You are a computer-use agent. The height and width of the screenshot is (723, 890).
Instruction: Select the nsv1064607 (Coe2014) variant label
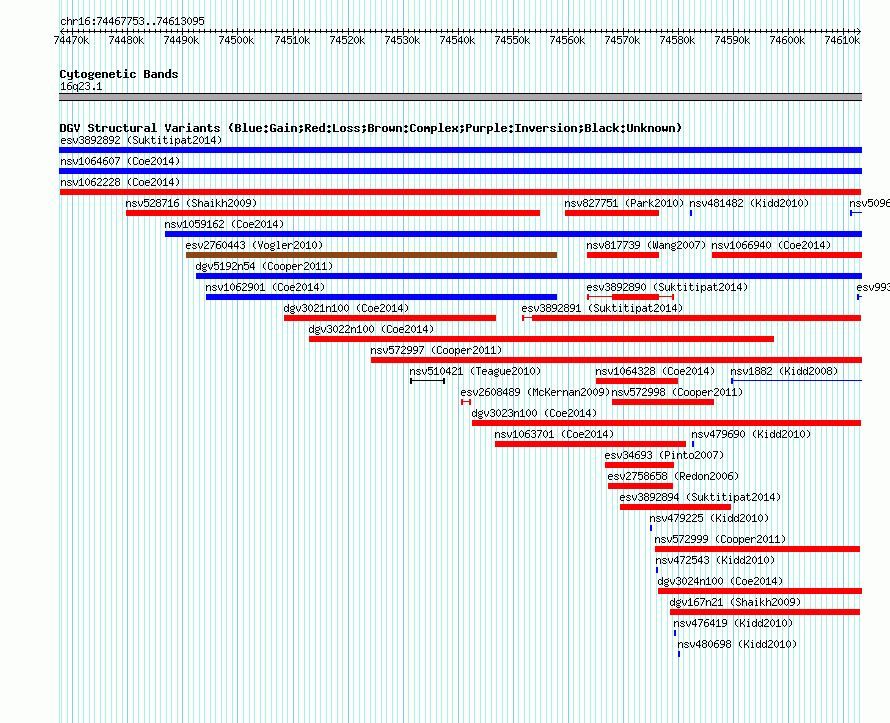(120, 161)
